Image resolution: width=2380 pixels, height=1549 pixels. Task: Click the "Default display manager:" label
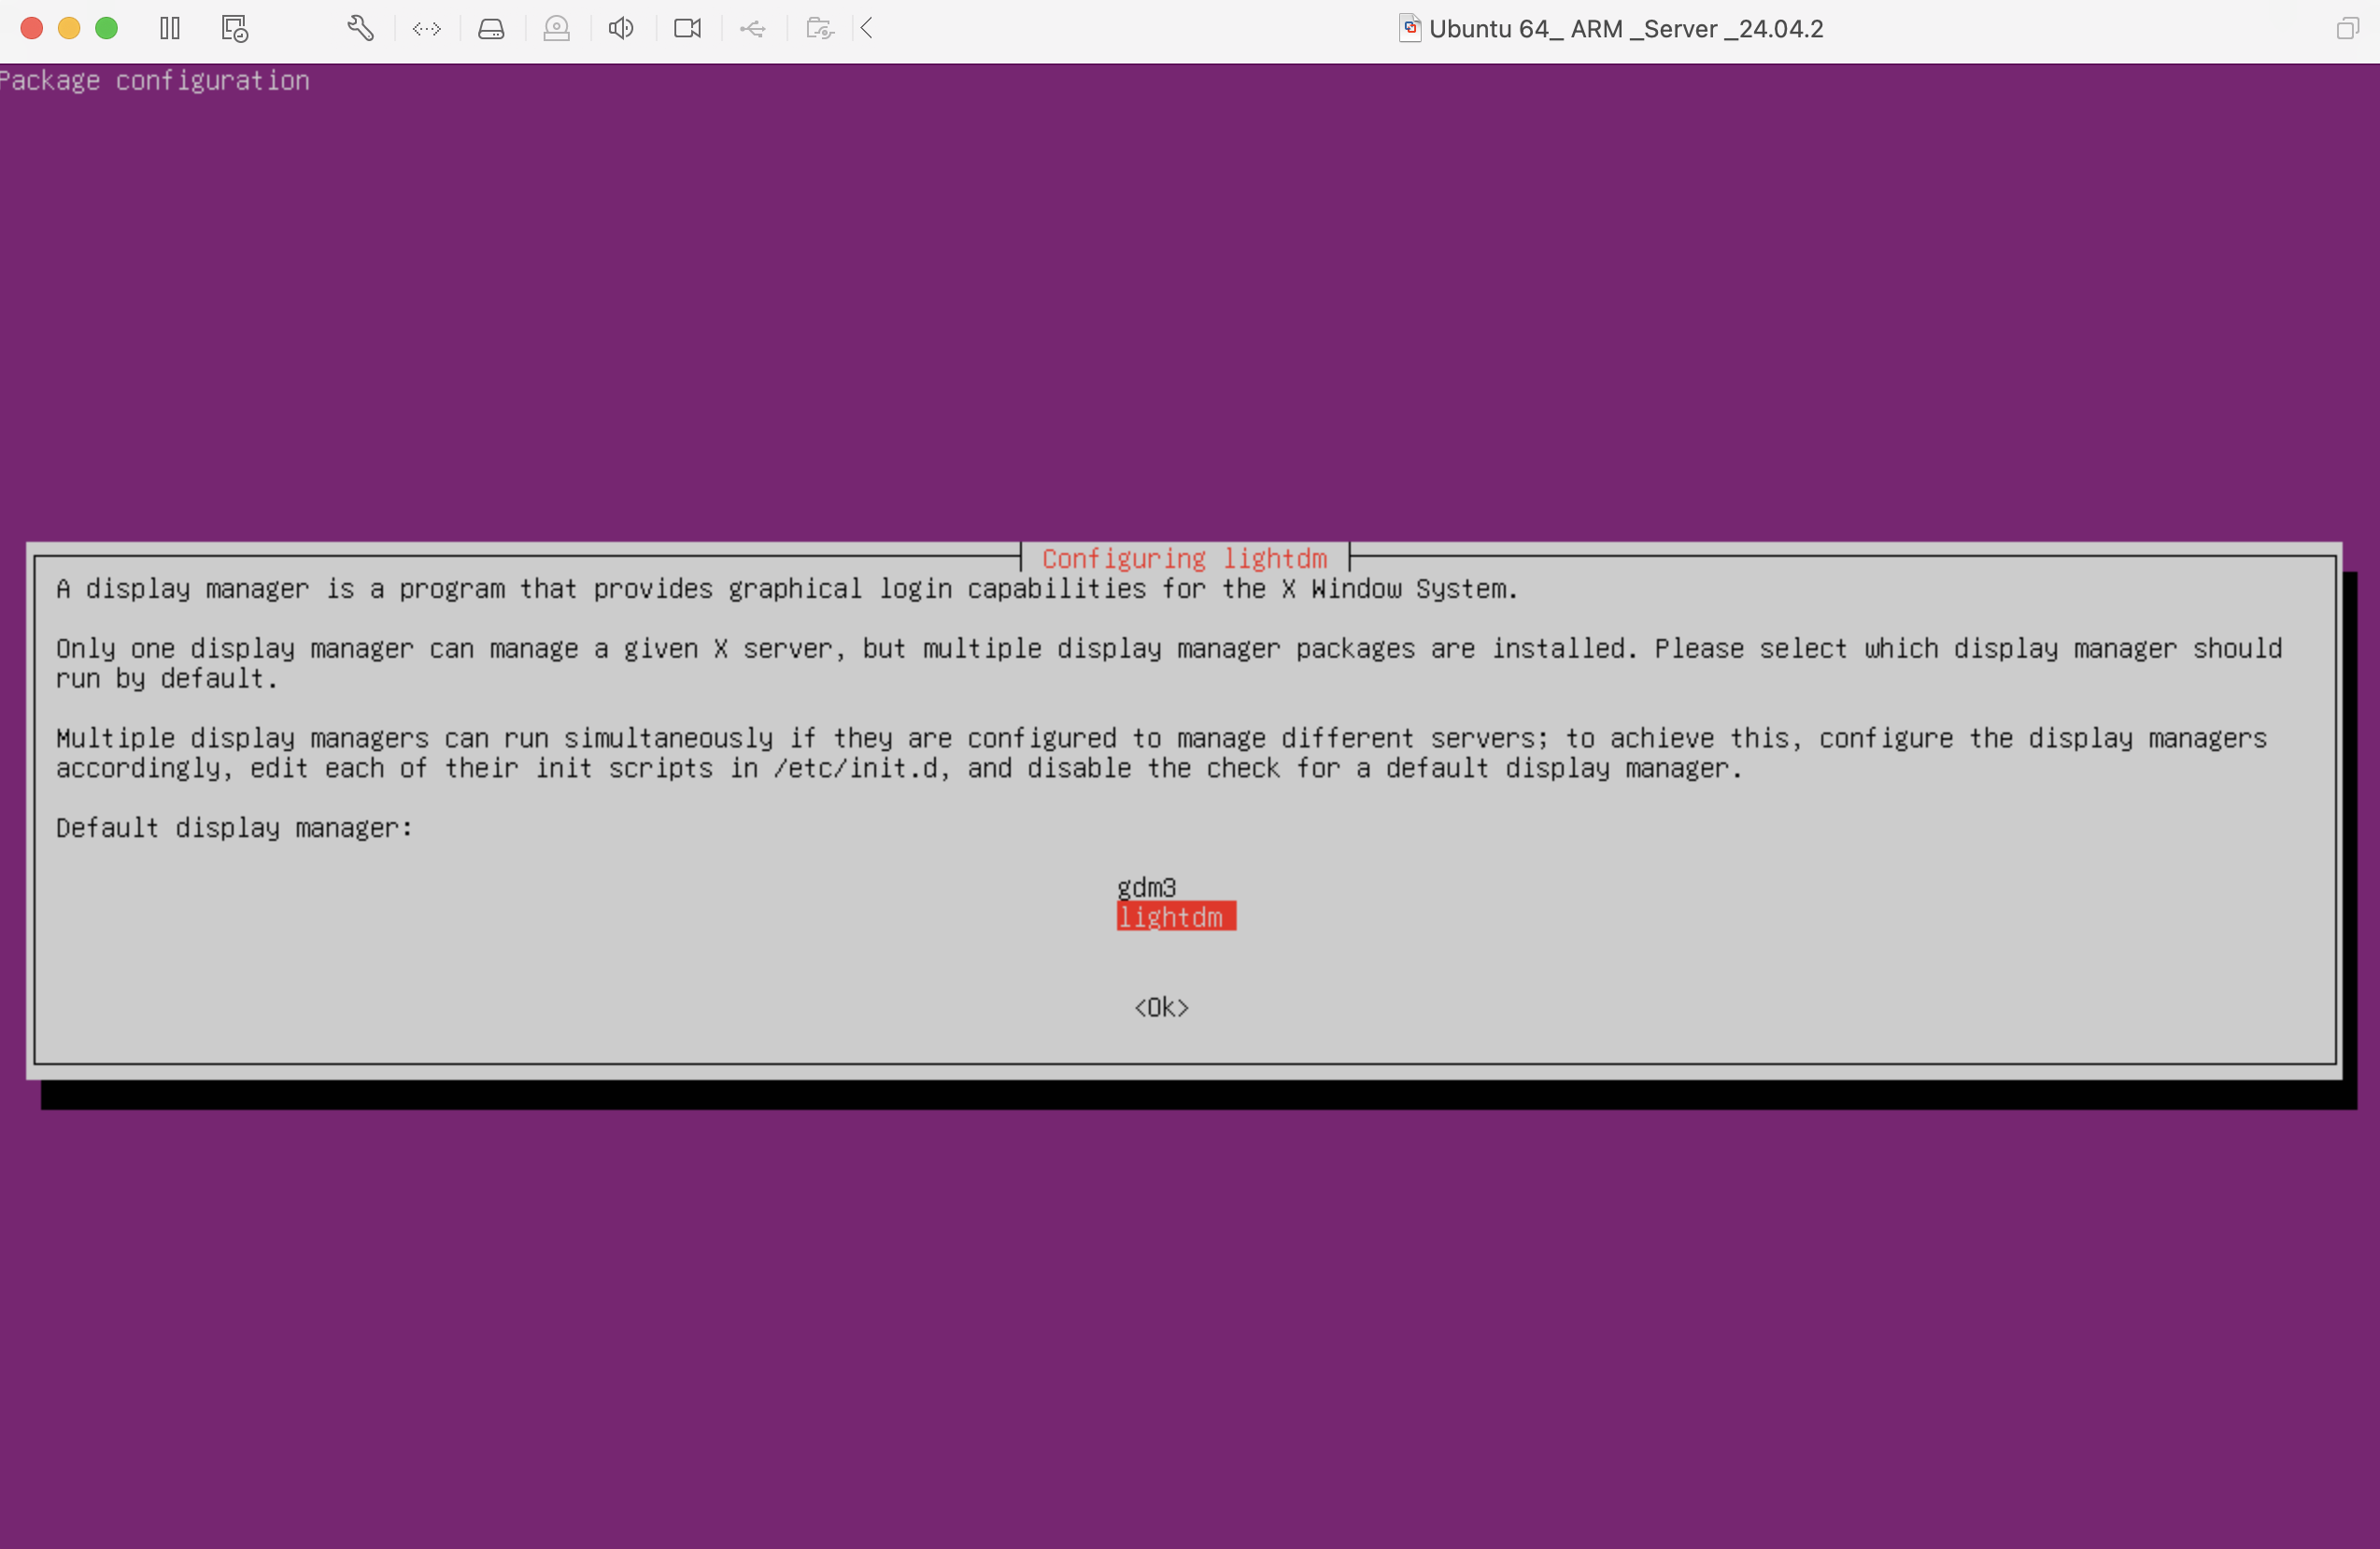coord(234,828)
